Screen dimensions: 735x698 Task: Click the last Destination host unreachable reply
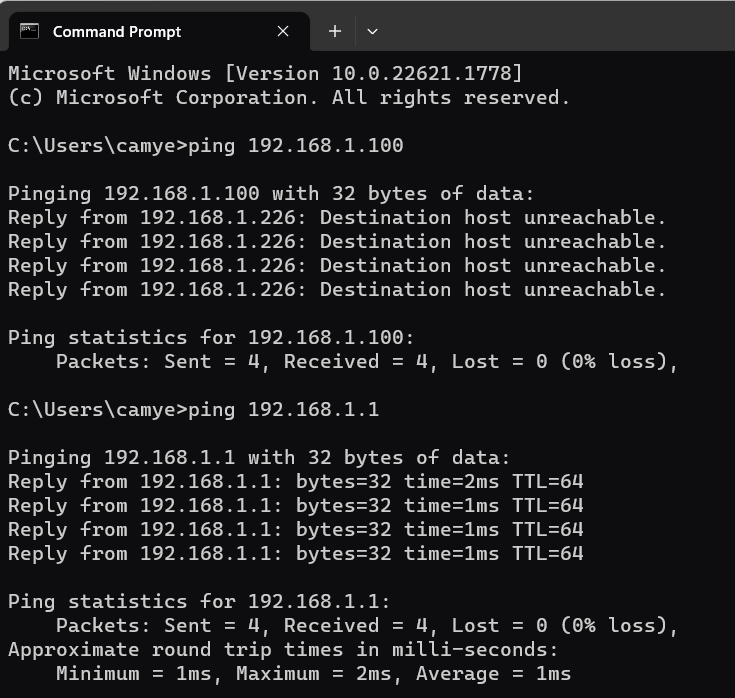coord(337,289)
